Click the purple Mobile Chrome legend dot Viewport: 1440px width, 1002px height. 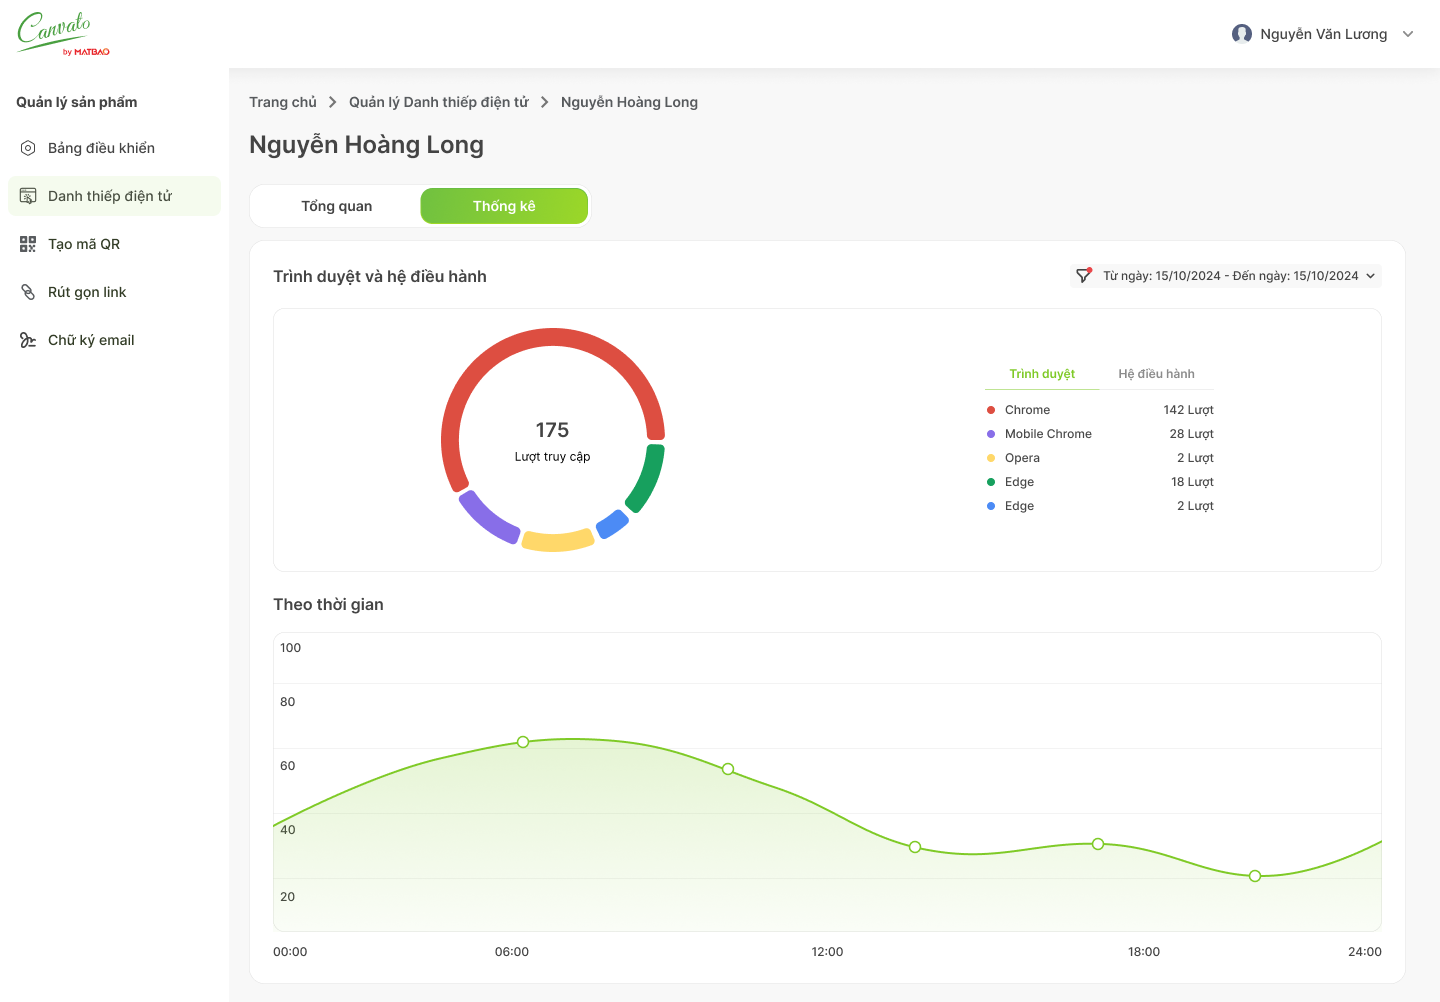(991, 434)
